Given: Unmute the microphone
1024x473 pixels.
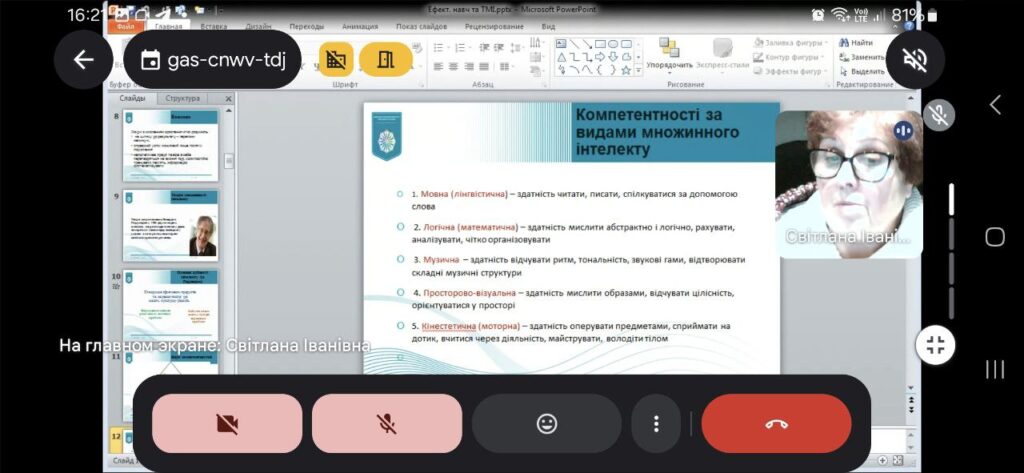Looking at the screenshot, I should coord(387,423).
